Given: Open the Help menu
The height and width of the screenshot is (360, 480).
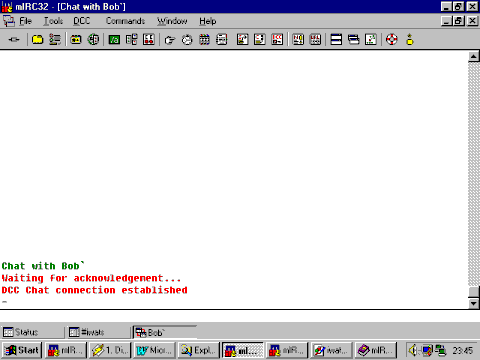Looking at the screenshot, I should (x=208, y=21).
